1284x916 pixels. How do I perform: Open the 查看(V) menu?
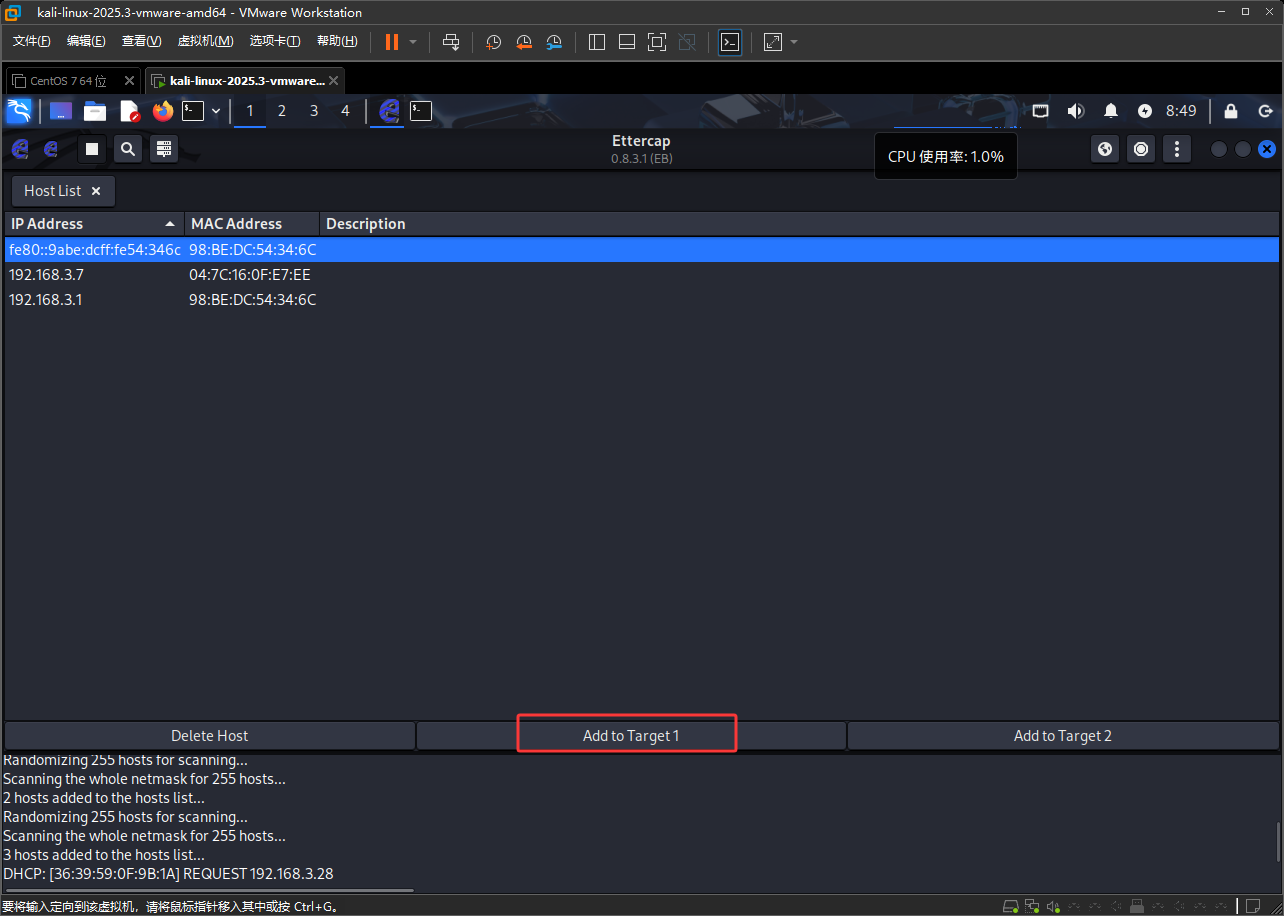tap(141, 41)
